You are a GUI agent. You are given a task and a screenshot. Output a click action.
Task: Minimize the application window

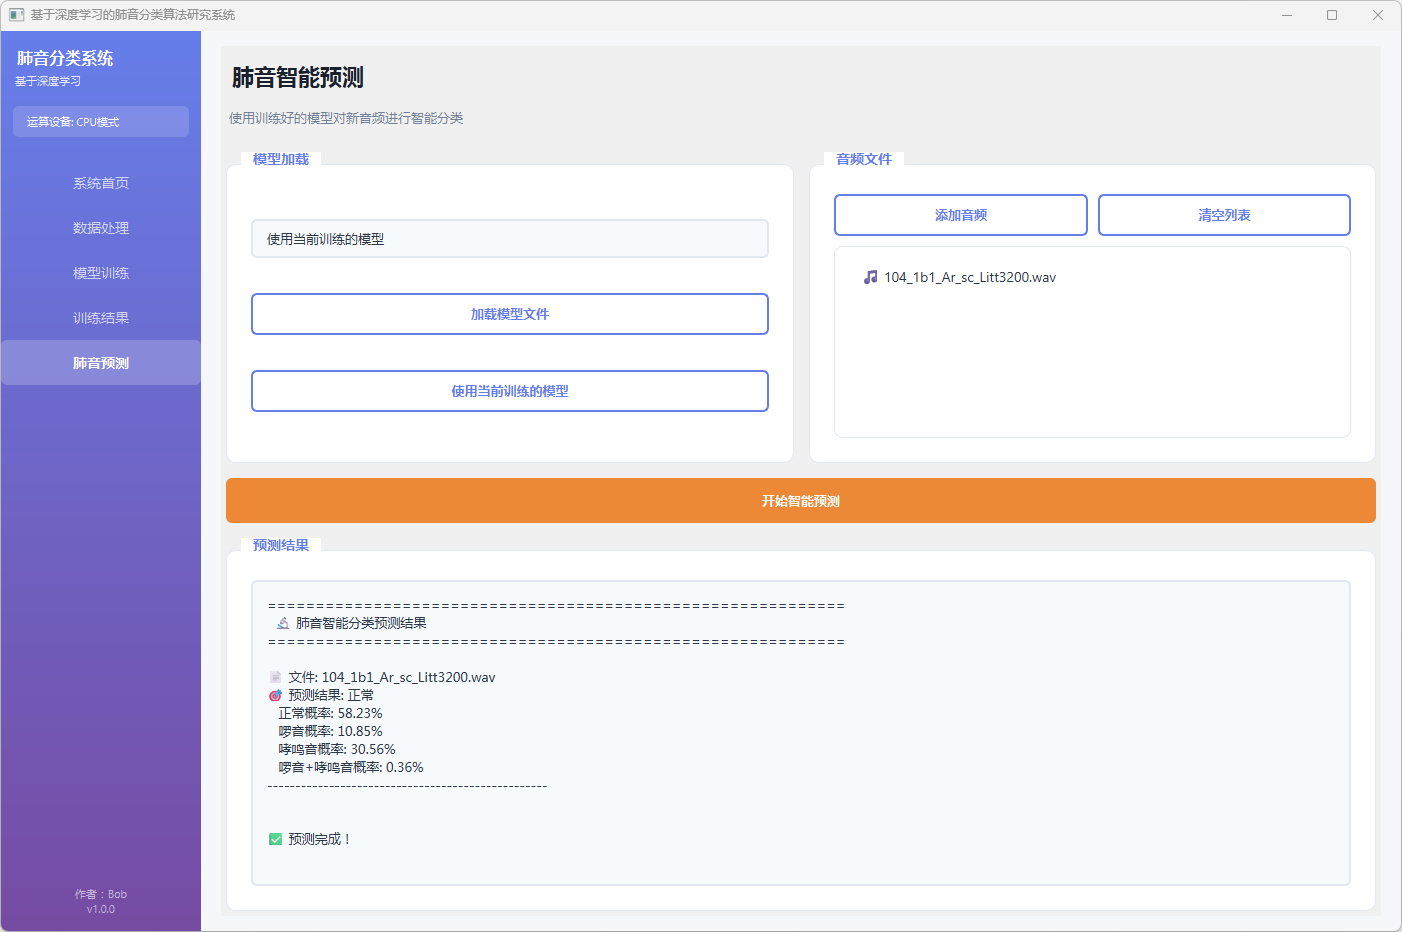[x=1287, y=15]
